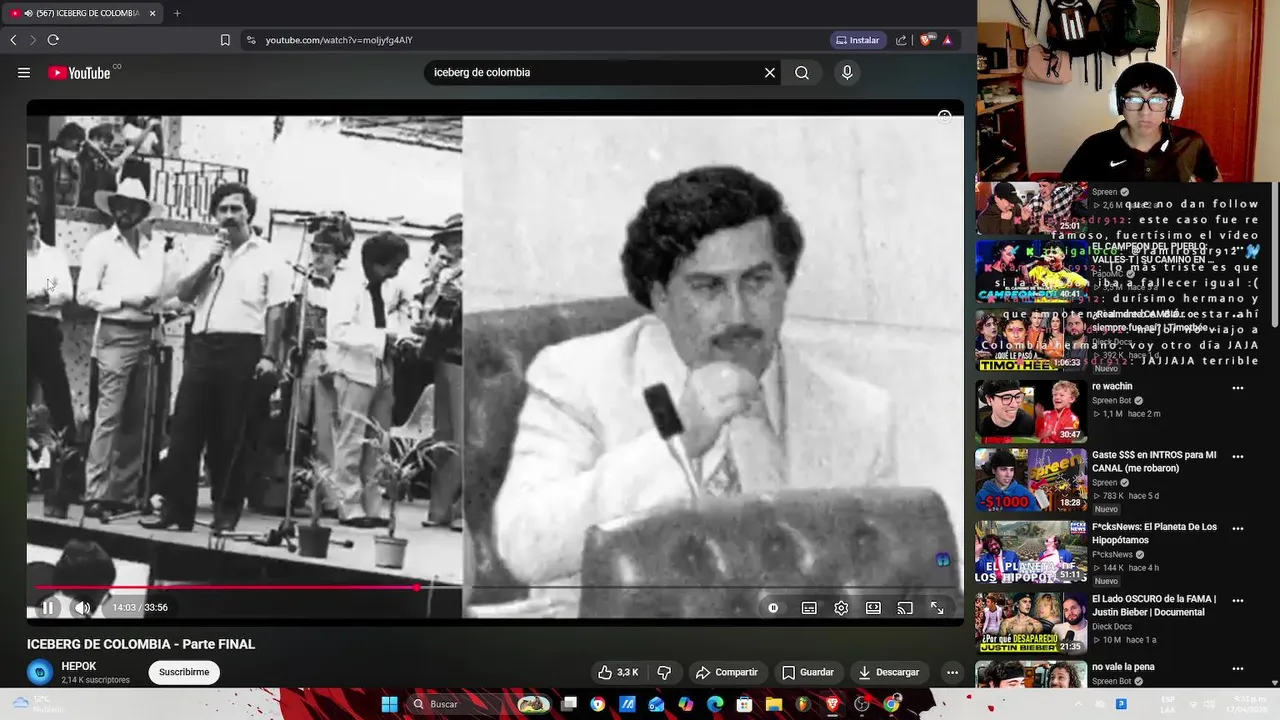Image resolution: width=1280 pixels, height=720 pixels.
Task: Bookmark this page
Action: (225, 40)
